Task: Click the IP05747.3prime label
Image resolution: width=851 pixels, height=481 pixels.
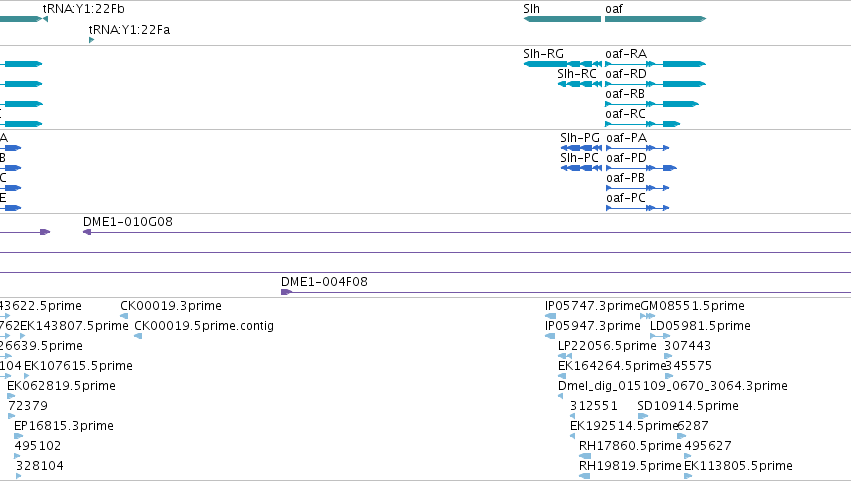Action: (x=593, y=306)
